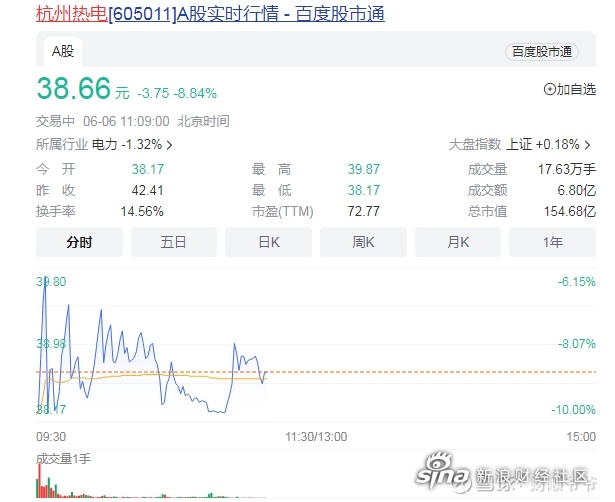
Task: Click the 09:30 time axis label
Action: (51, 437)
